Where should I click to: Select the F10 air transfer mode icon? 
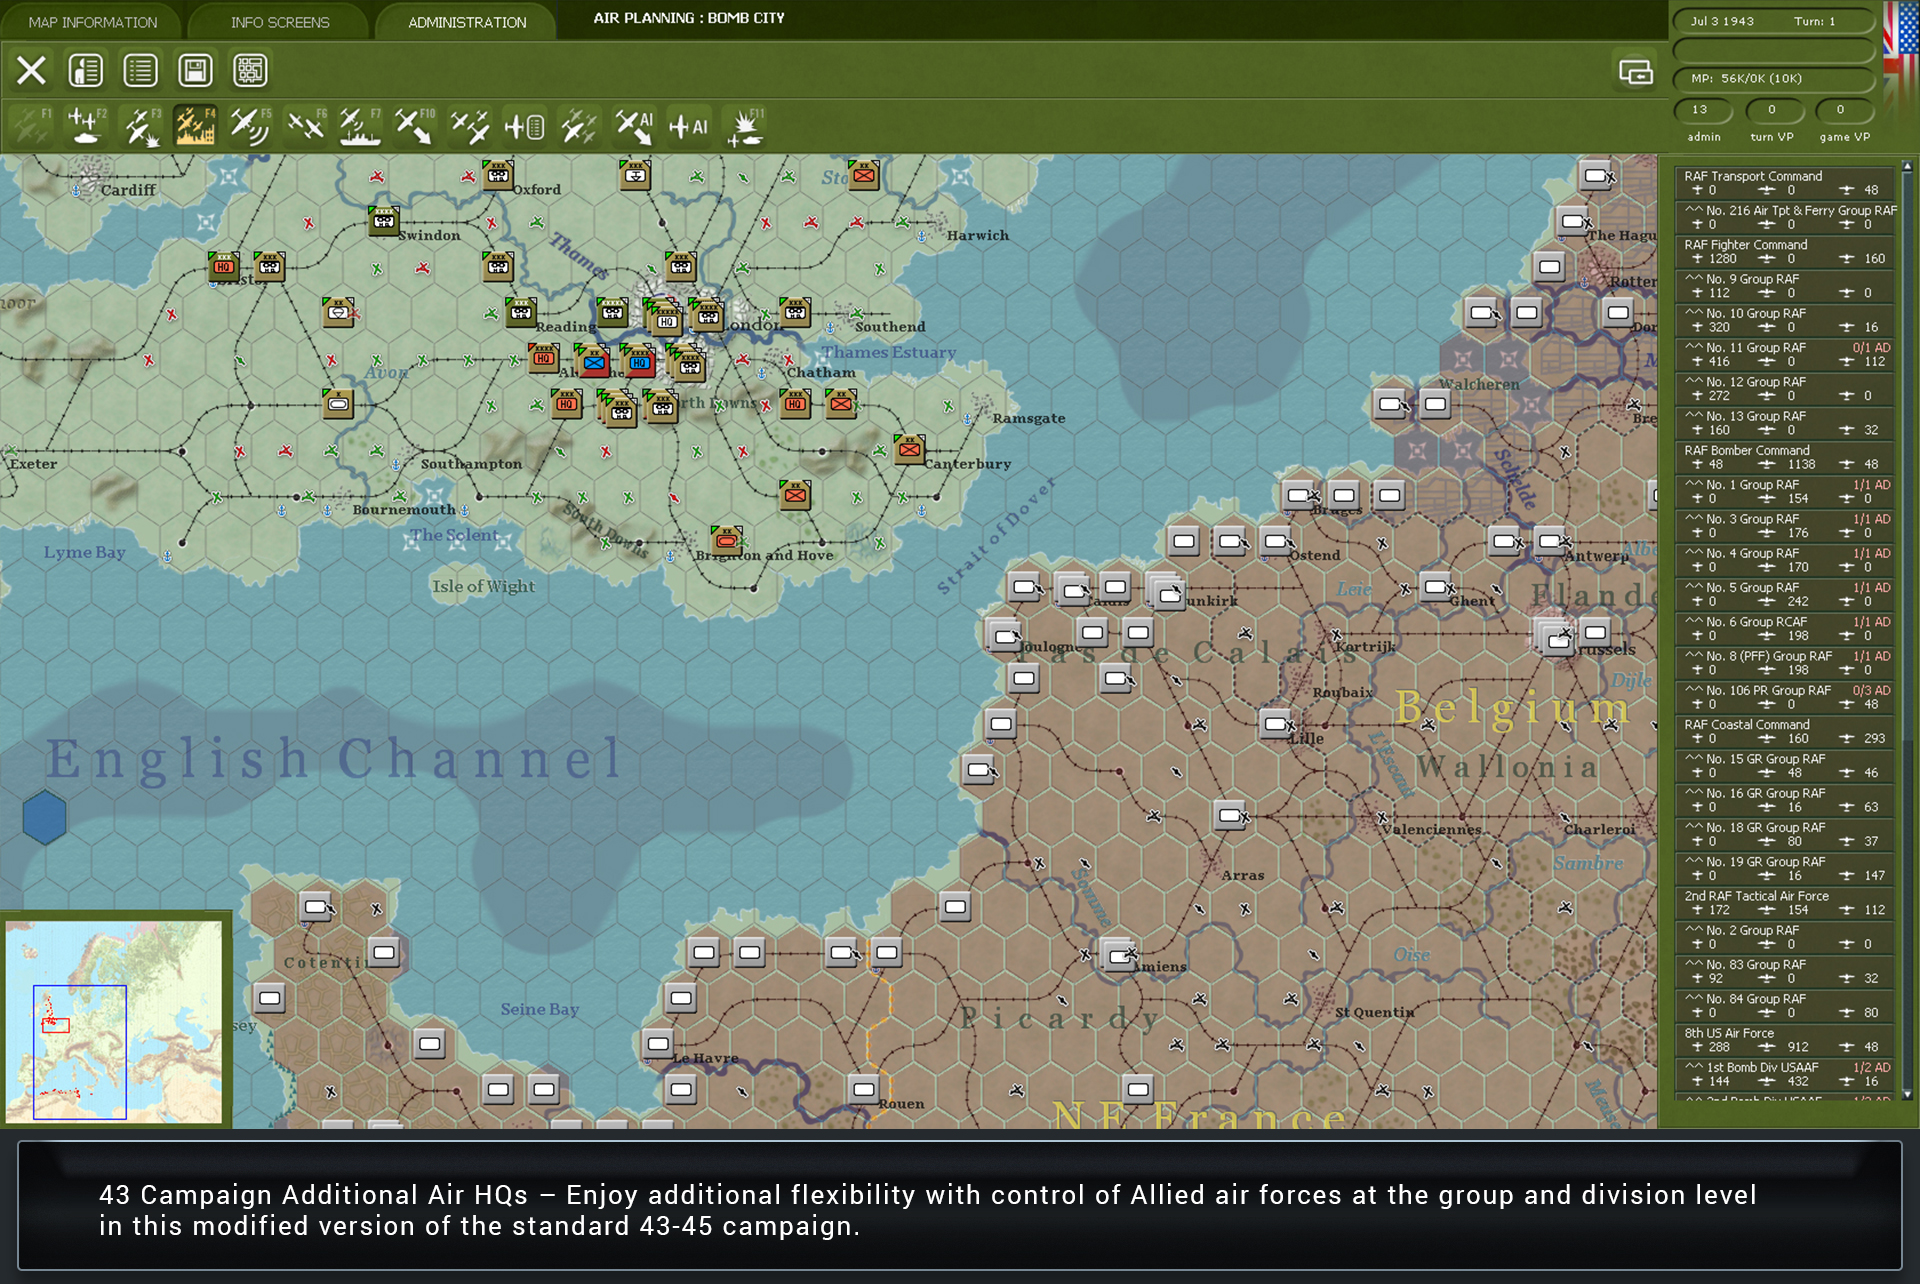[413, 125]
